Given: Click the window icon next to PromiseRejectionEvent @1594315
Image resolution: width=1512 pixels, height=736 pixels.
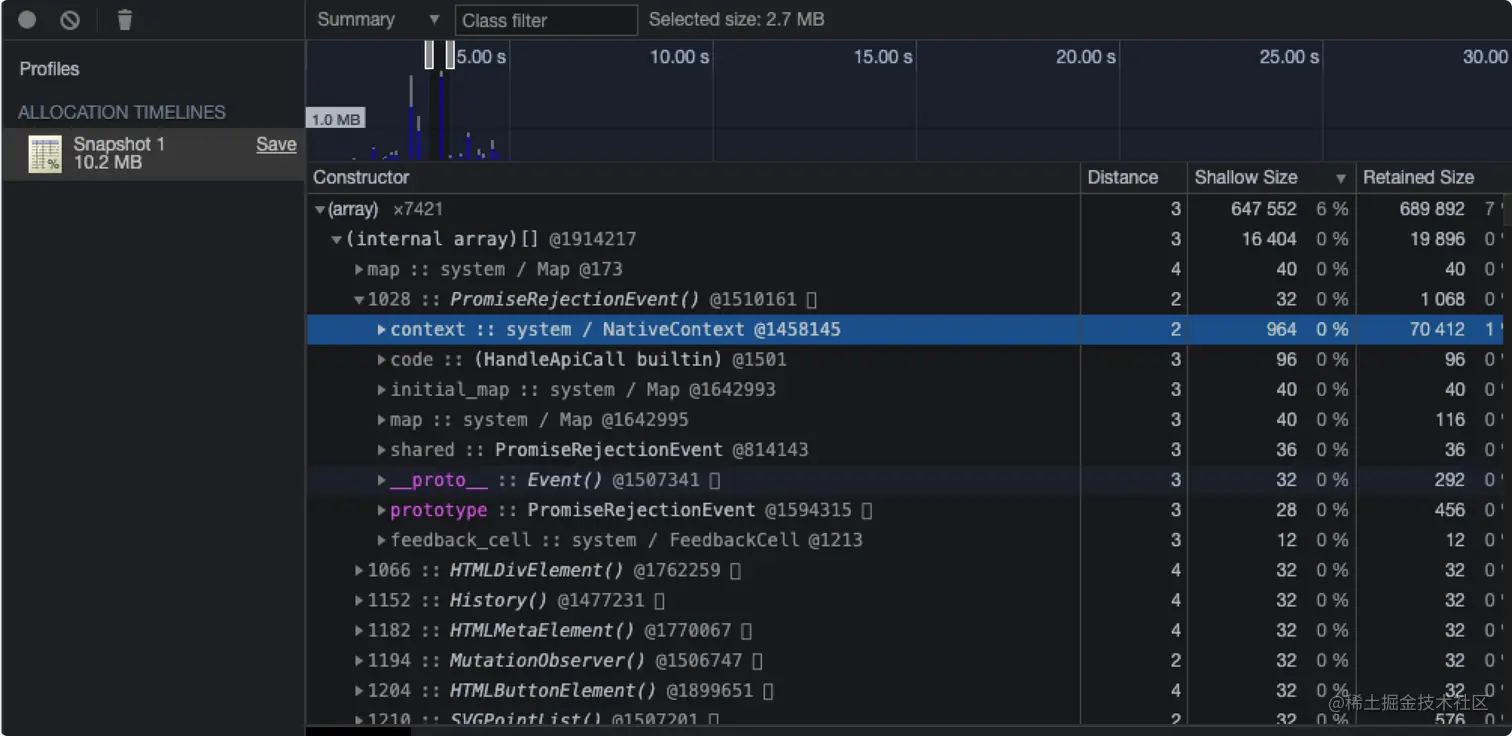Looking at the screenshot, I should [x=867, y=510].
